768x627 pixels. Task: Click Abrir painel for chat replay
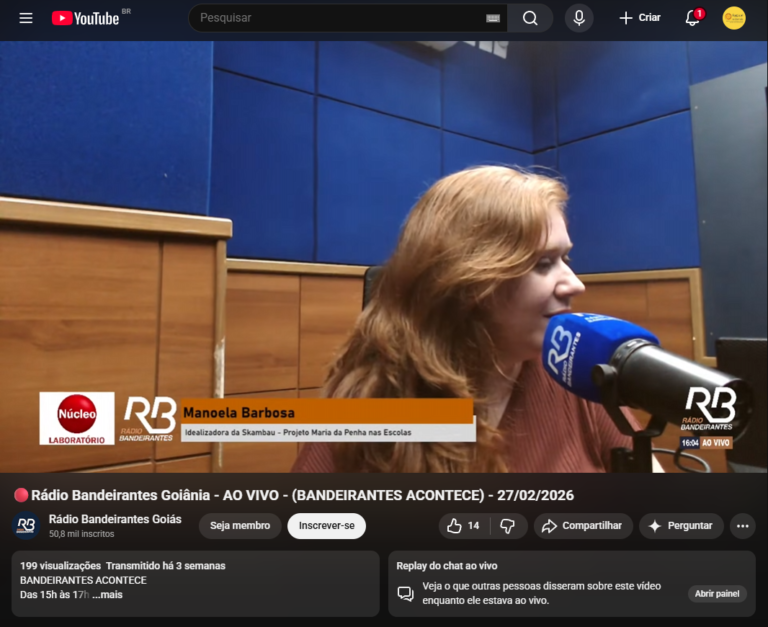(x=717, y=594)
